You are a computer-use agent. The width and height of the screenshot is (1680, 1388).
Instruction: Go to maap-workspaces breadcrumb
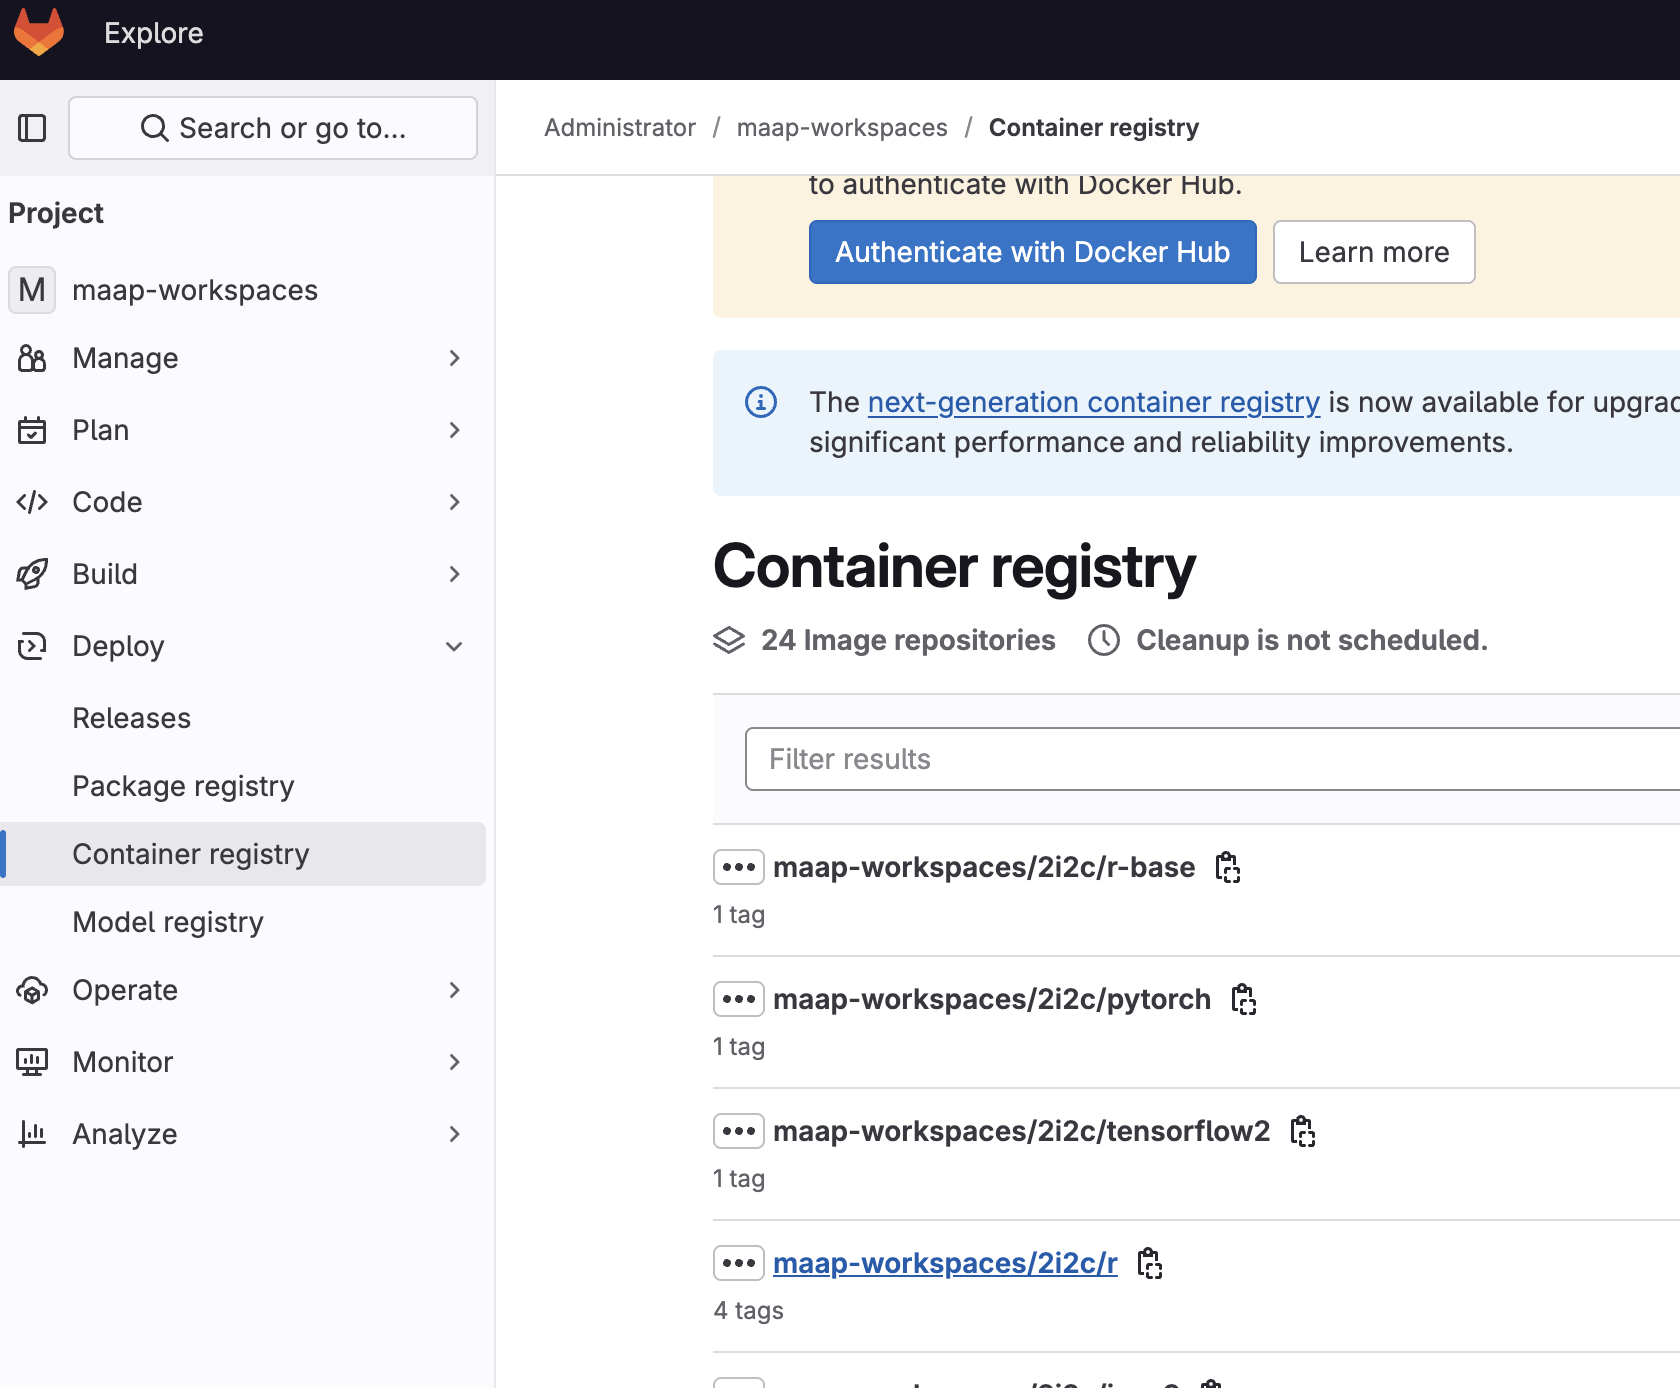pyautogui.click(x=842, y=128)
